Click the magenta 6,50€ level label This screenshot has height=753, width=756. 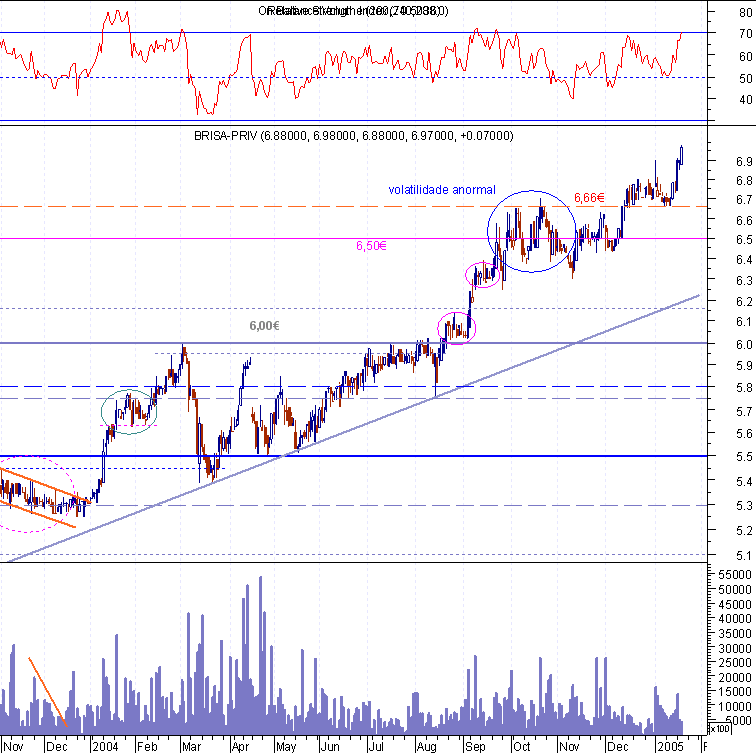[x=371, y=246]
